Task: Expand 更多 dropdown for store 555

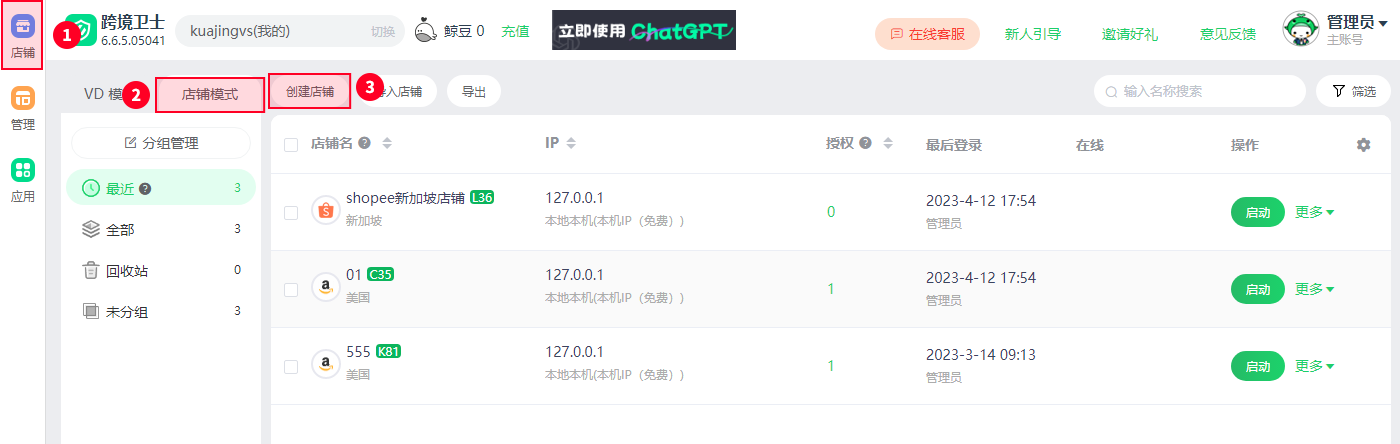Action: 1315,366
